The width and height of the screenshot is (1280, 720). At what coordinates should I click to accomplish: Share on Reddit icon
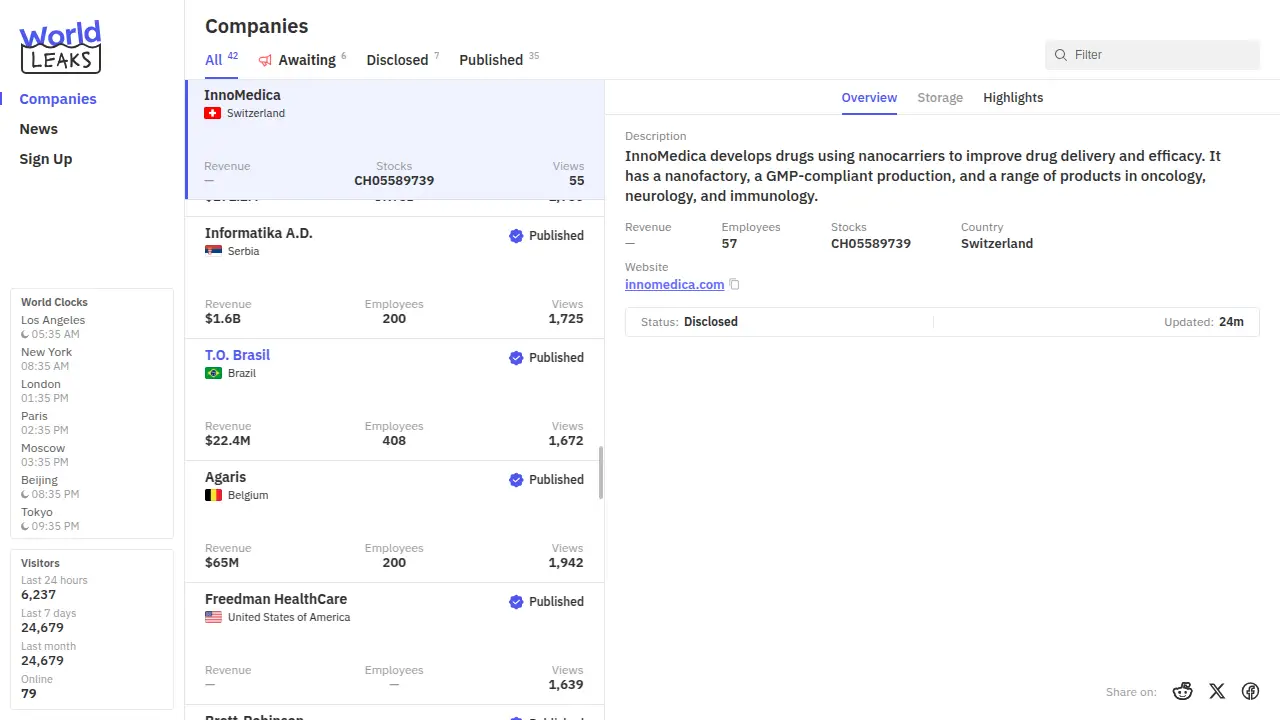tap(1183, 691)
